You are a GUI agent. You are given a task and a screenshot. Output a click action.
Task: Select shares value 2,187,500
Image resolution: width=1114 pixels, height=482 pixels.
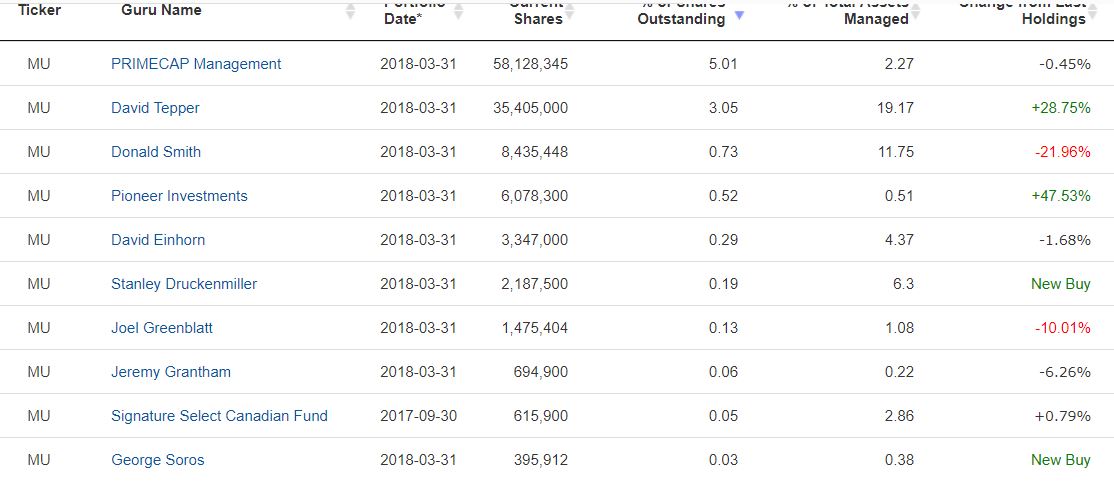coord(534,284)
